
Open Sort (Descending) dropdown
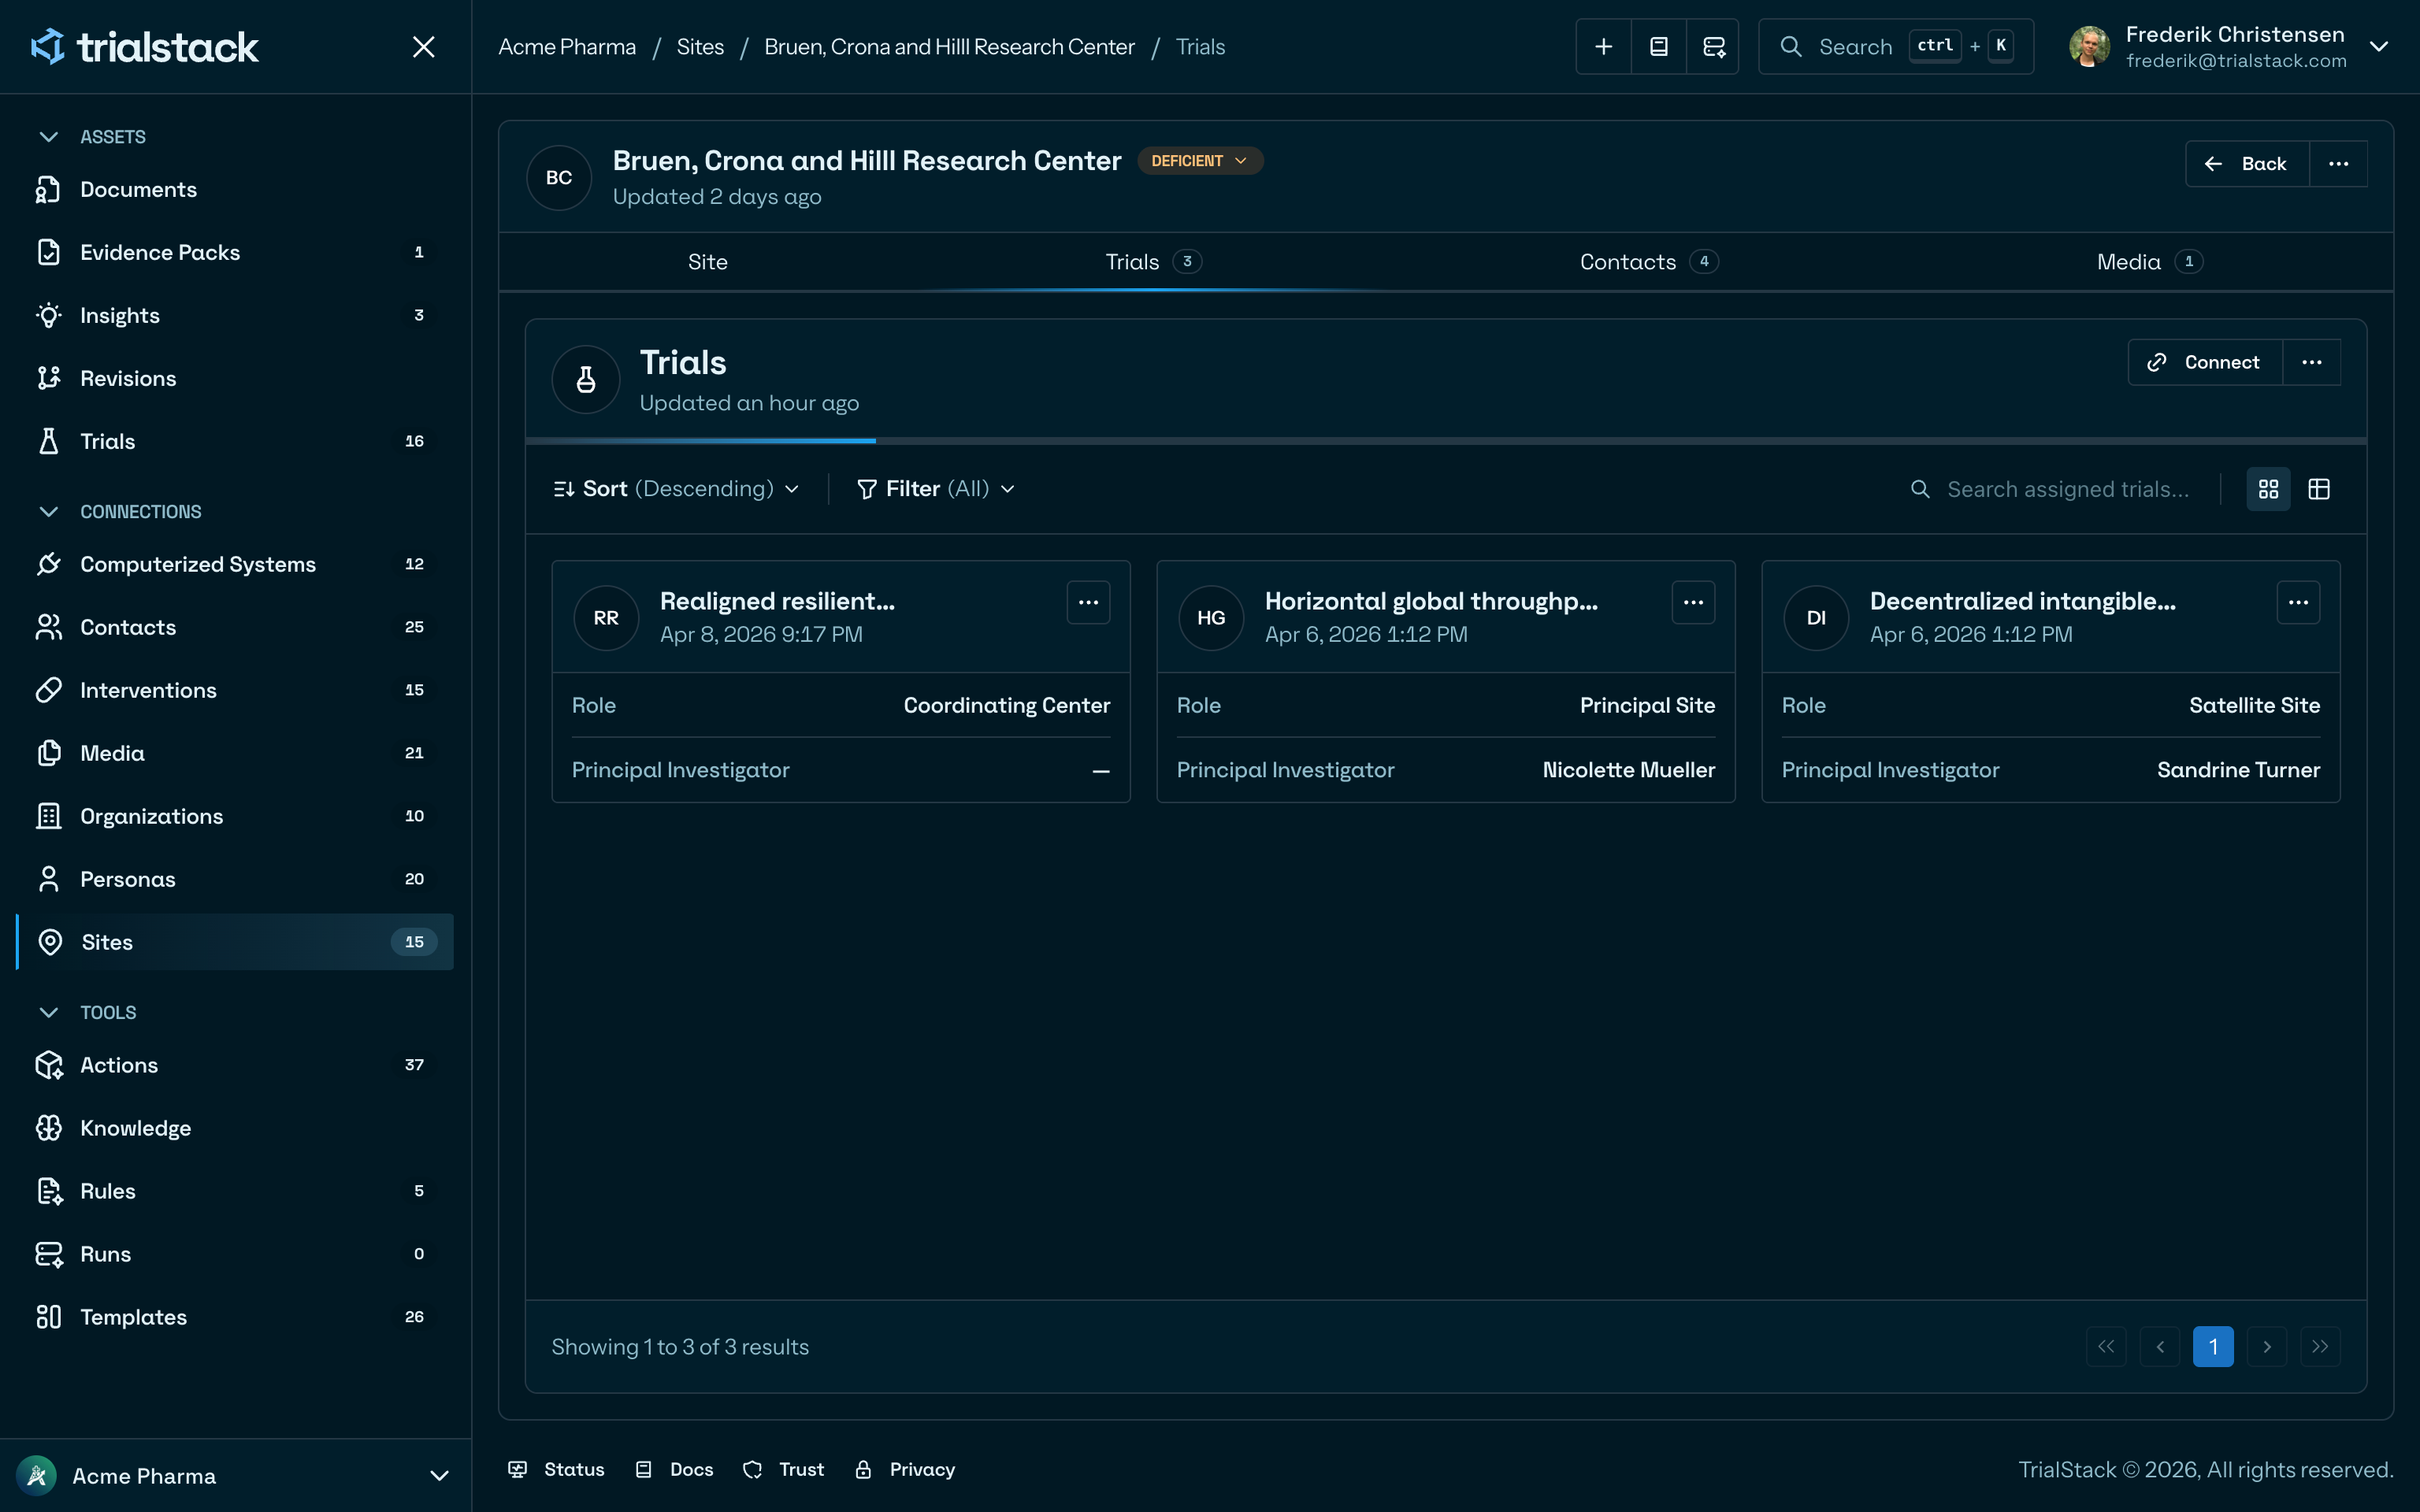tap(676, 489)
